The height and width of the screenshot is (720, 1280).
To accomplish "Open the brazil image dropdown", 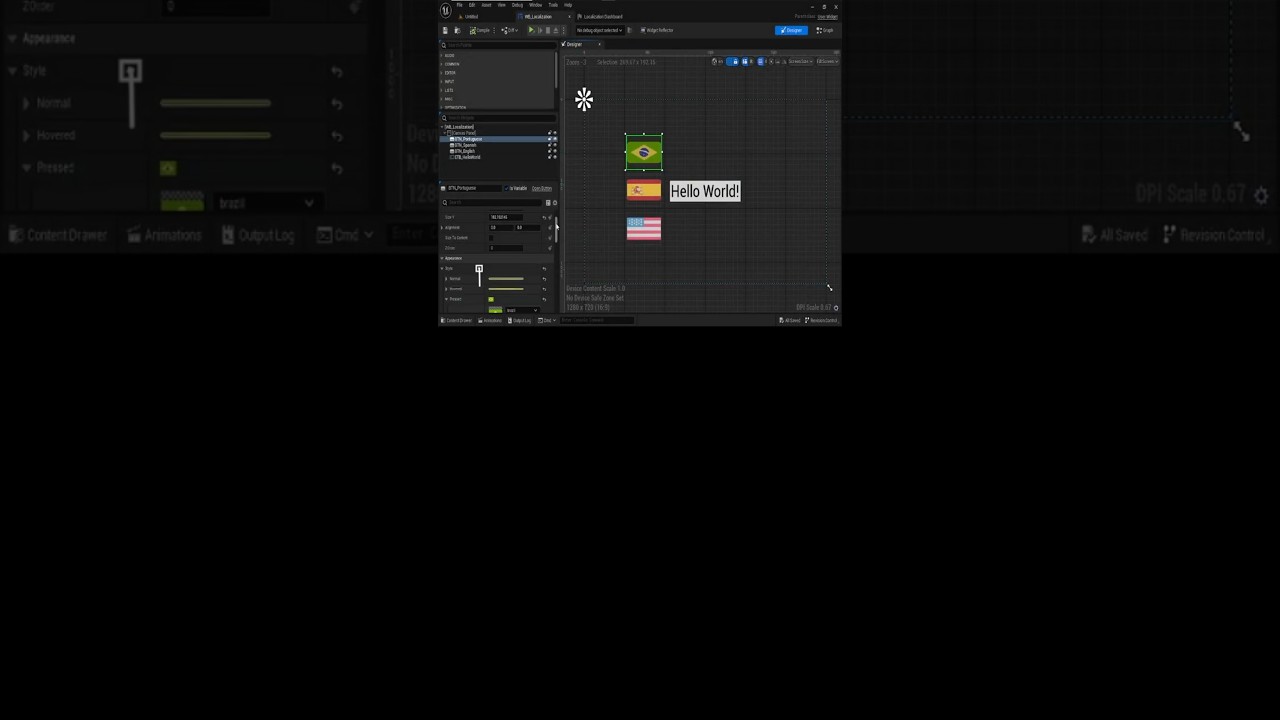I will point(522,310).
